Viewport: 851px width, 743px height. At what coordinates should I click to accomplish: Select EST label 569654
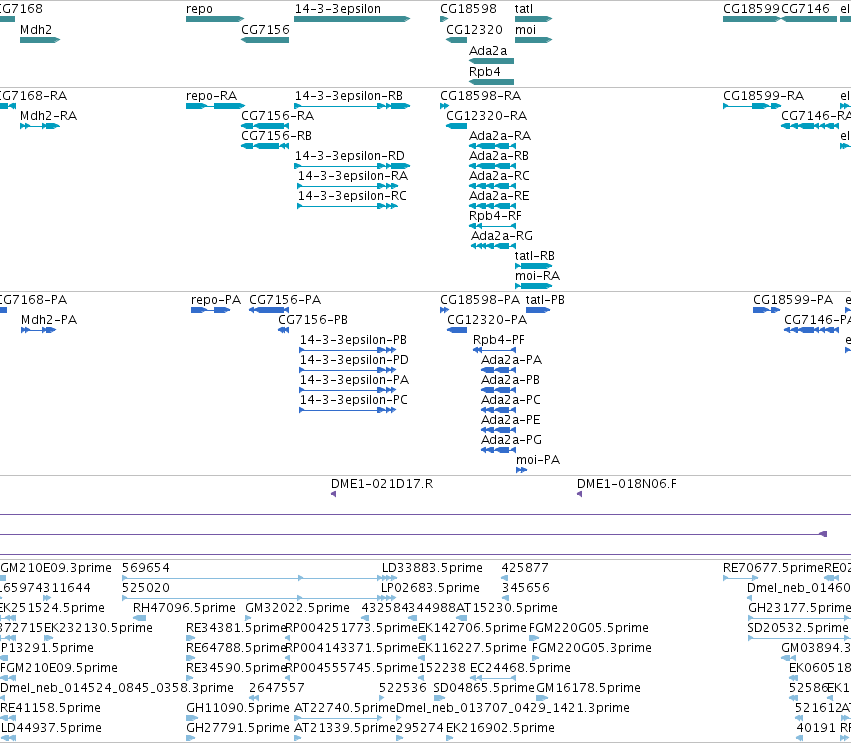pos(145,568)
